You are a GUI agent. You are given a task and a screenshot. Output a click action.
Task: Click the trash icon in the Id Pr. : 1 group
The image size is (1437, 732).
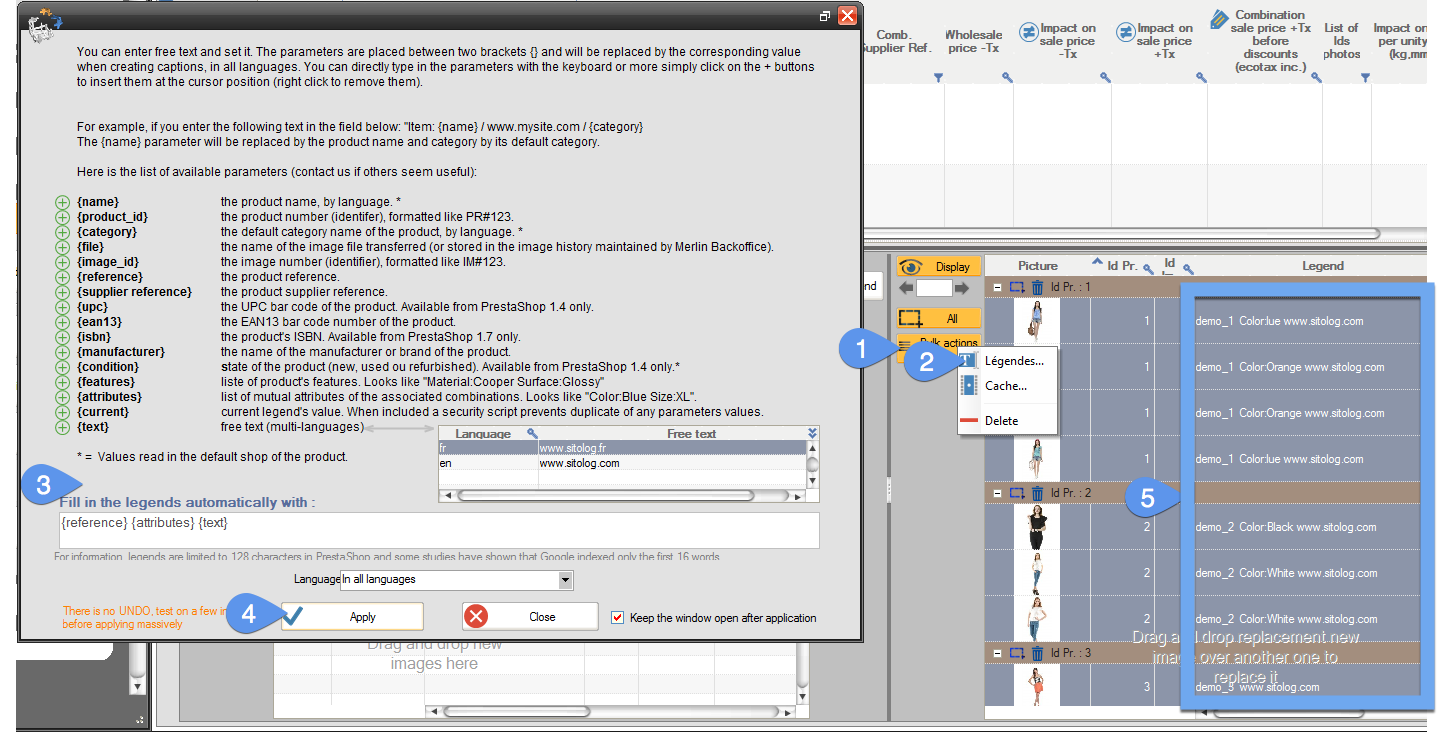point(1037,288)
